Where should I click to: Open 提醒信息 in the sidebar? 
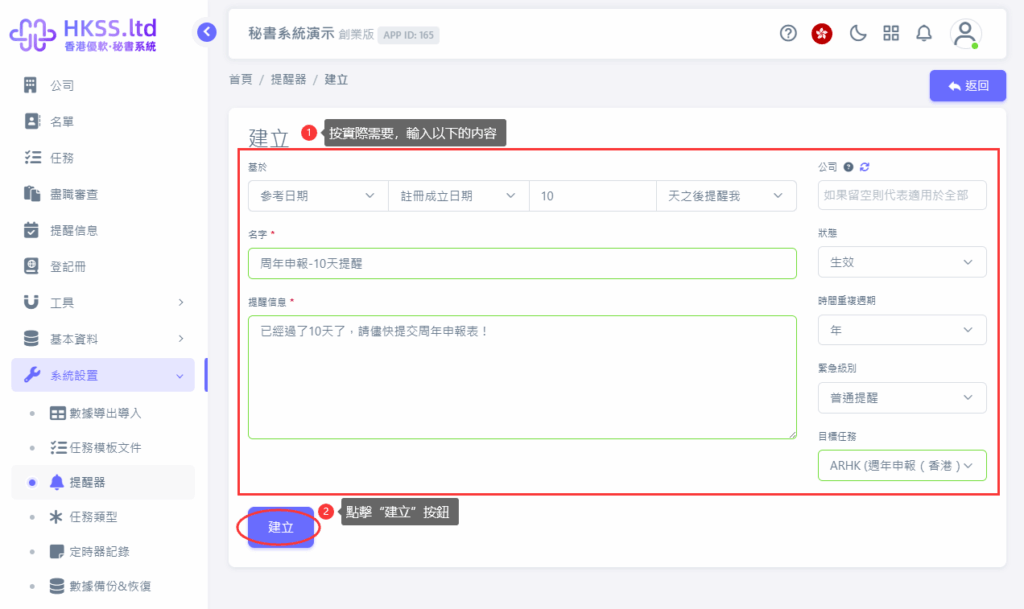point(74,230)
